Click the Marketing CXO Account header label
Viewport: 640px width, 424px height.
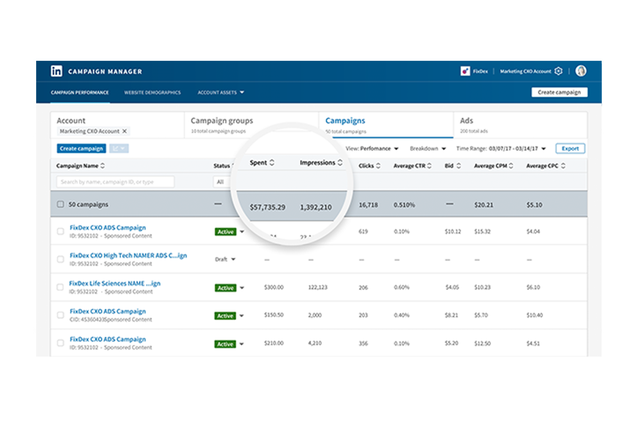526,71
